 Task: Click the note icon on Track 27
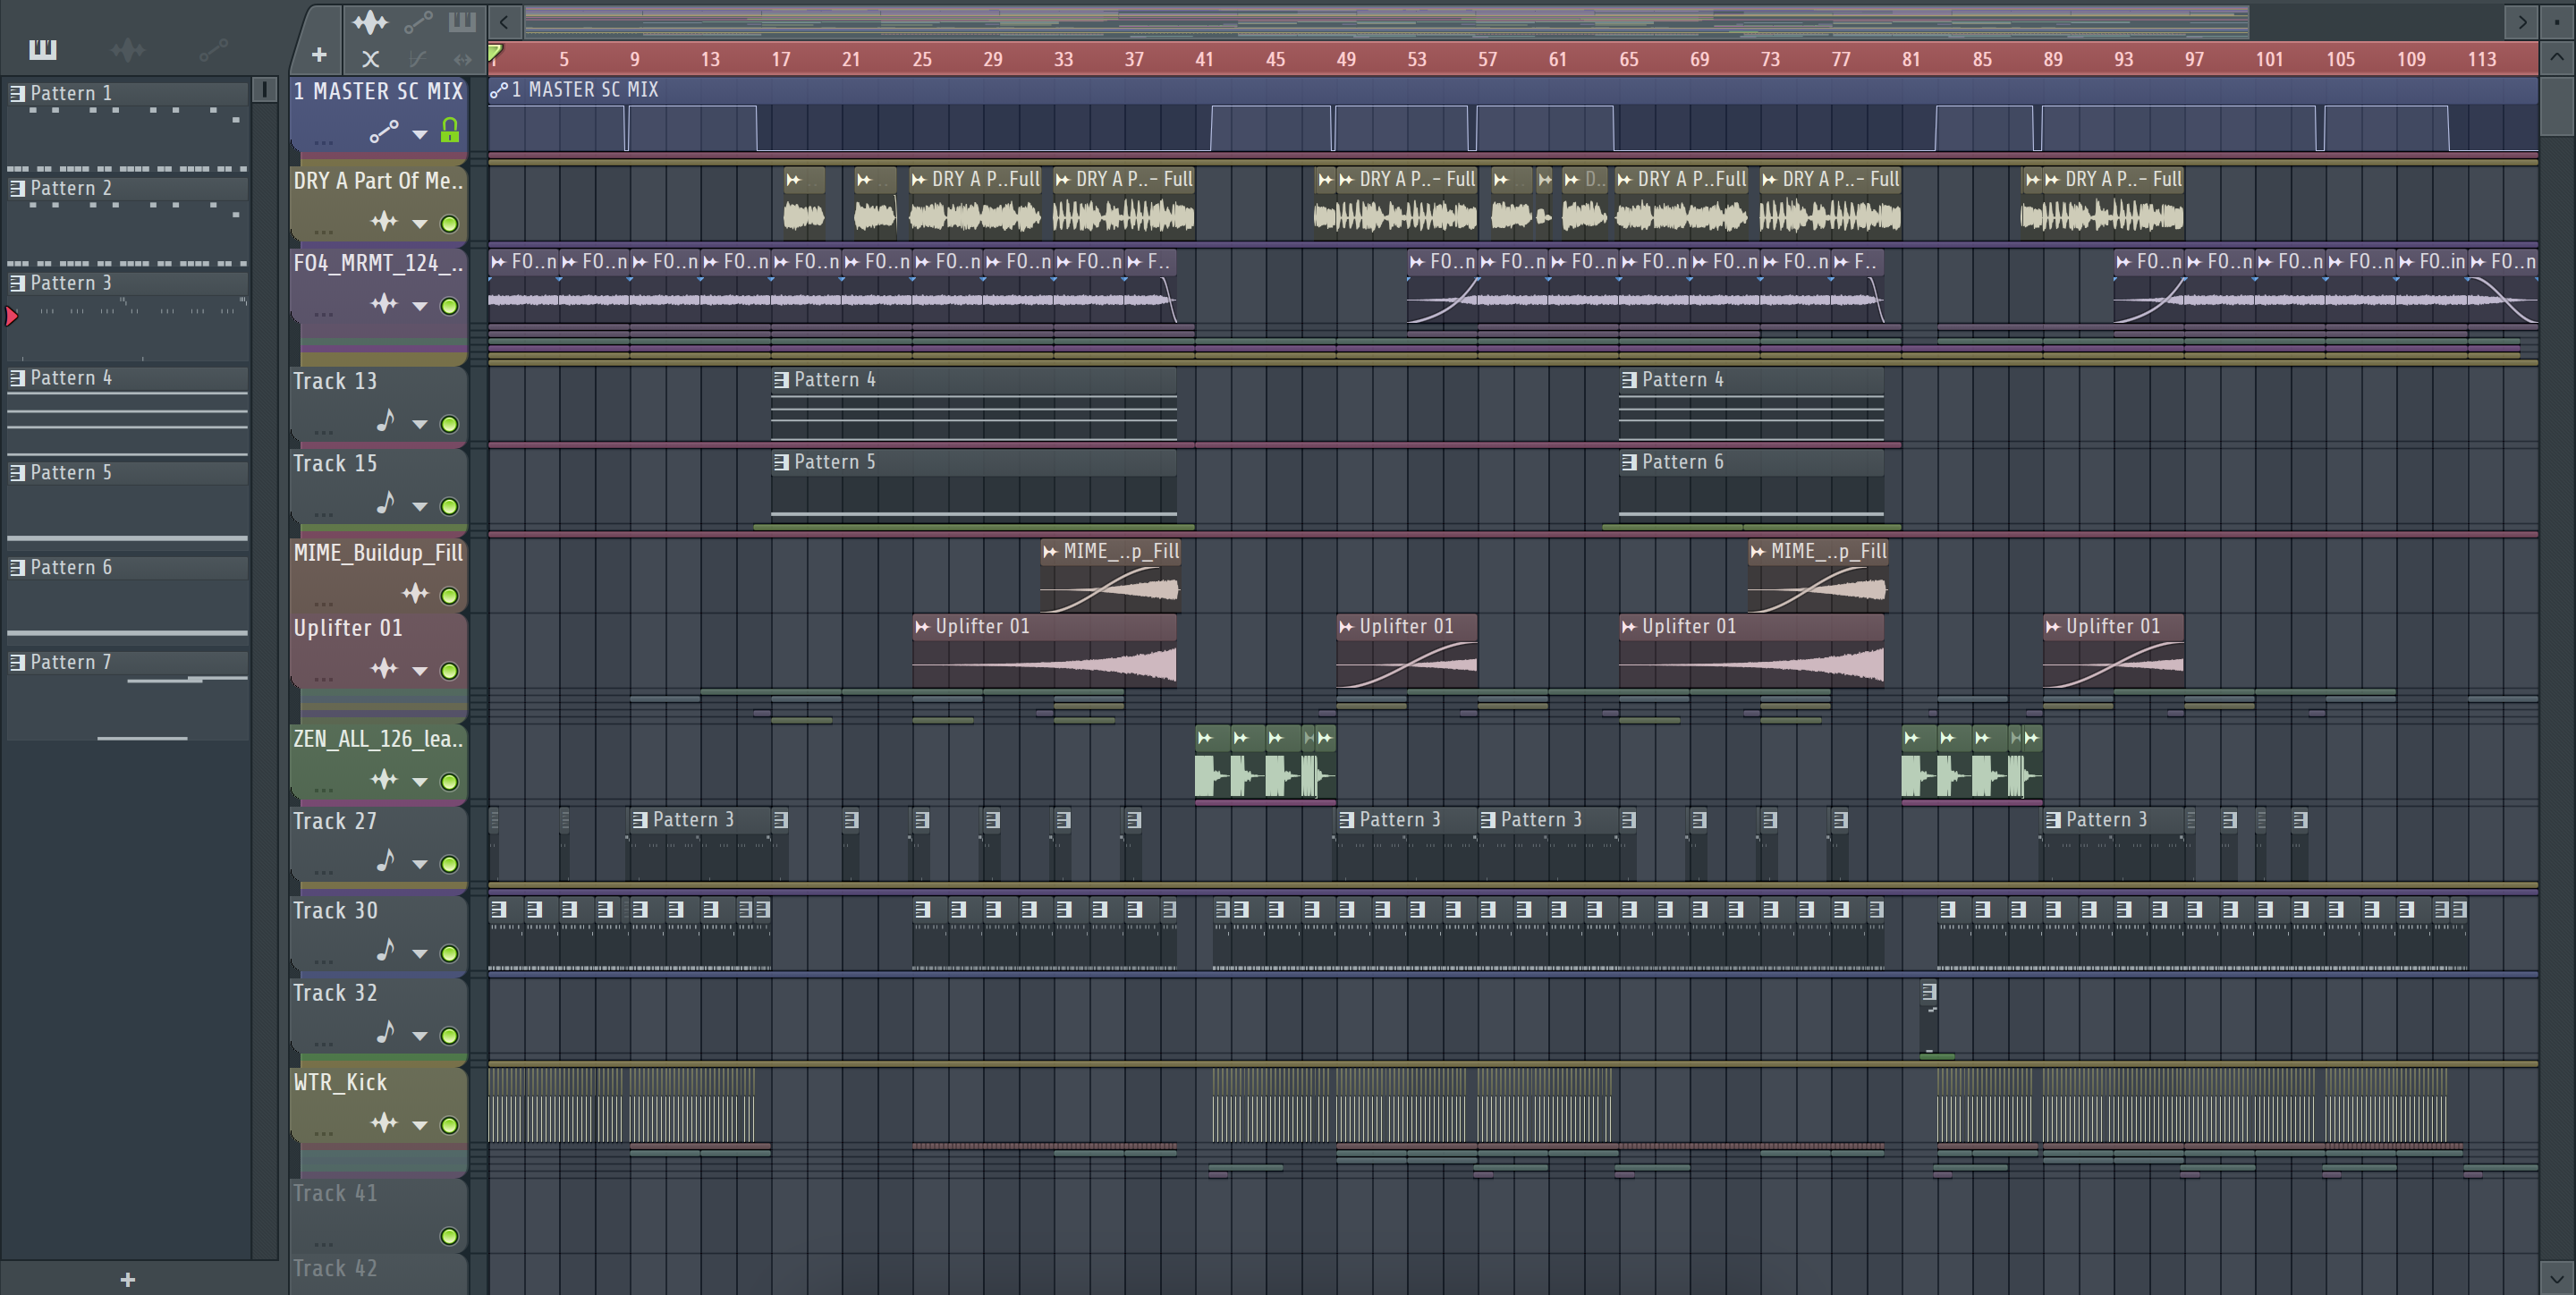(x=386, y=861)
